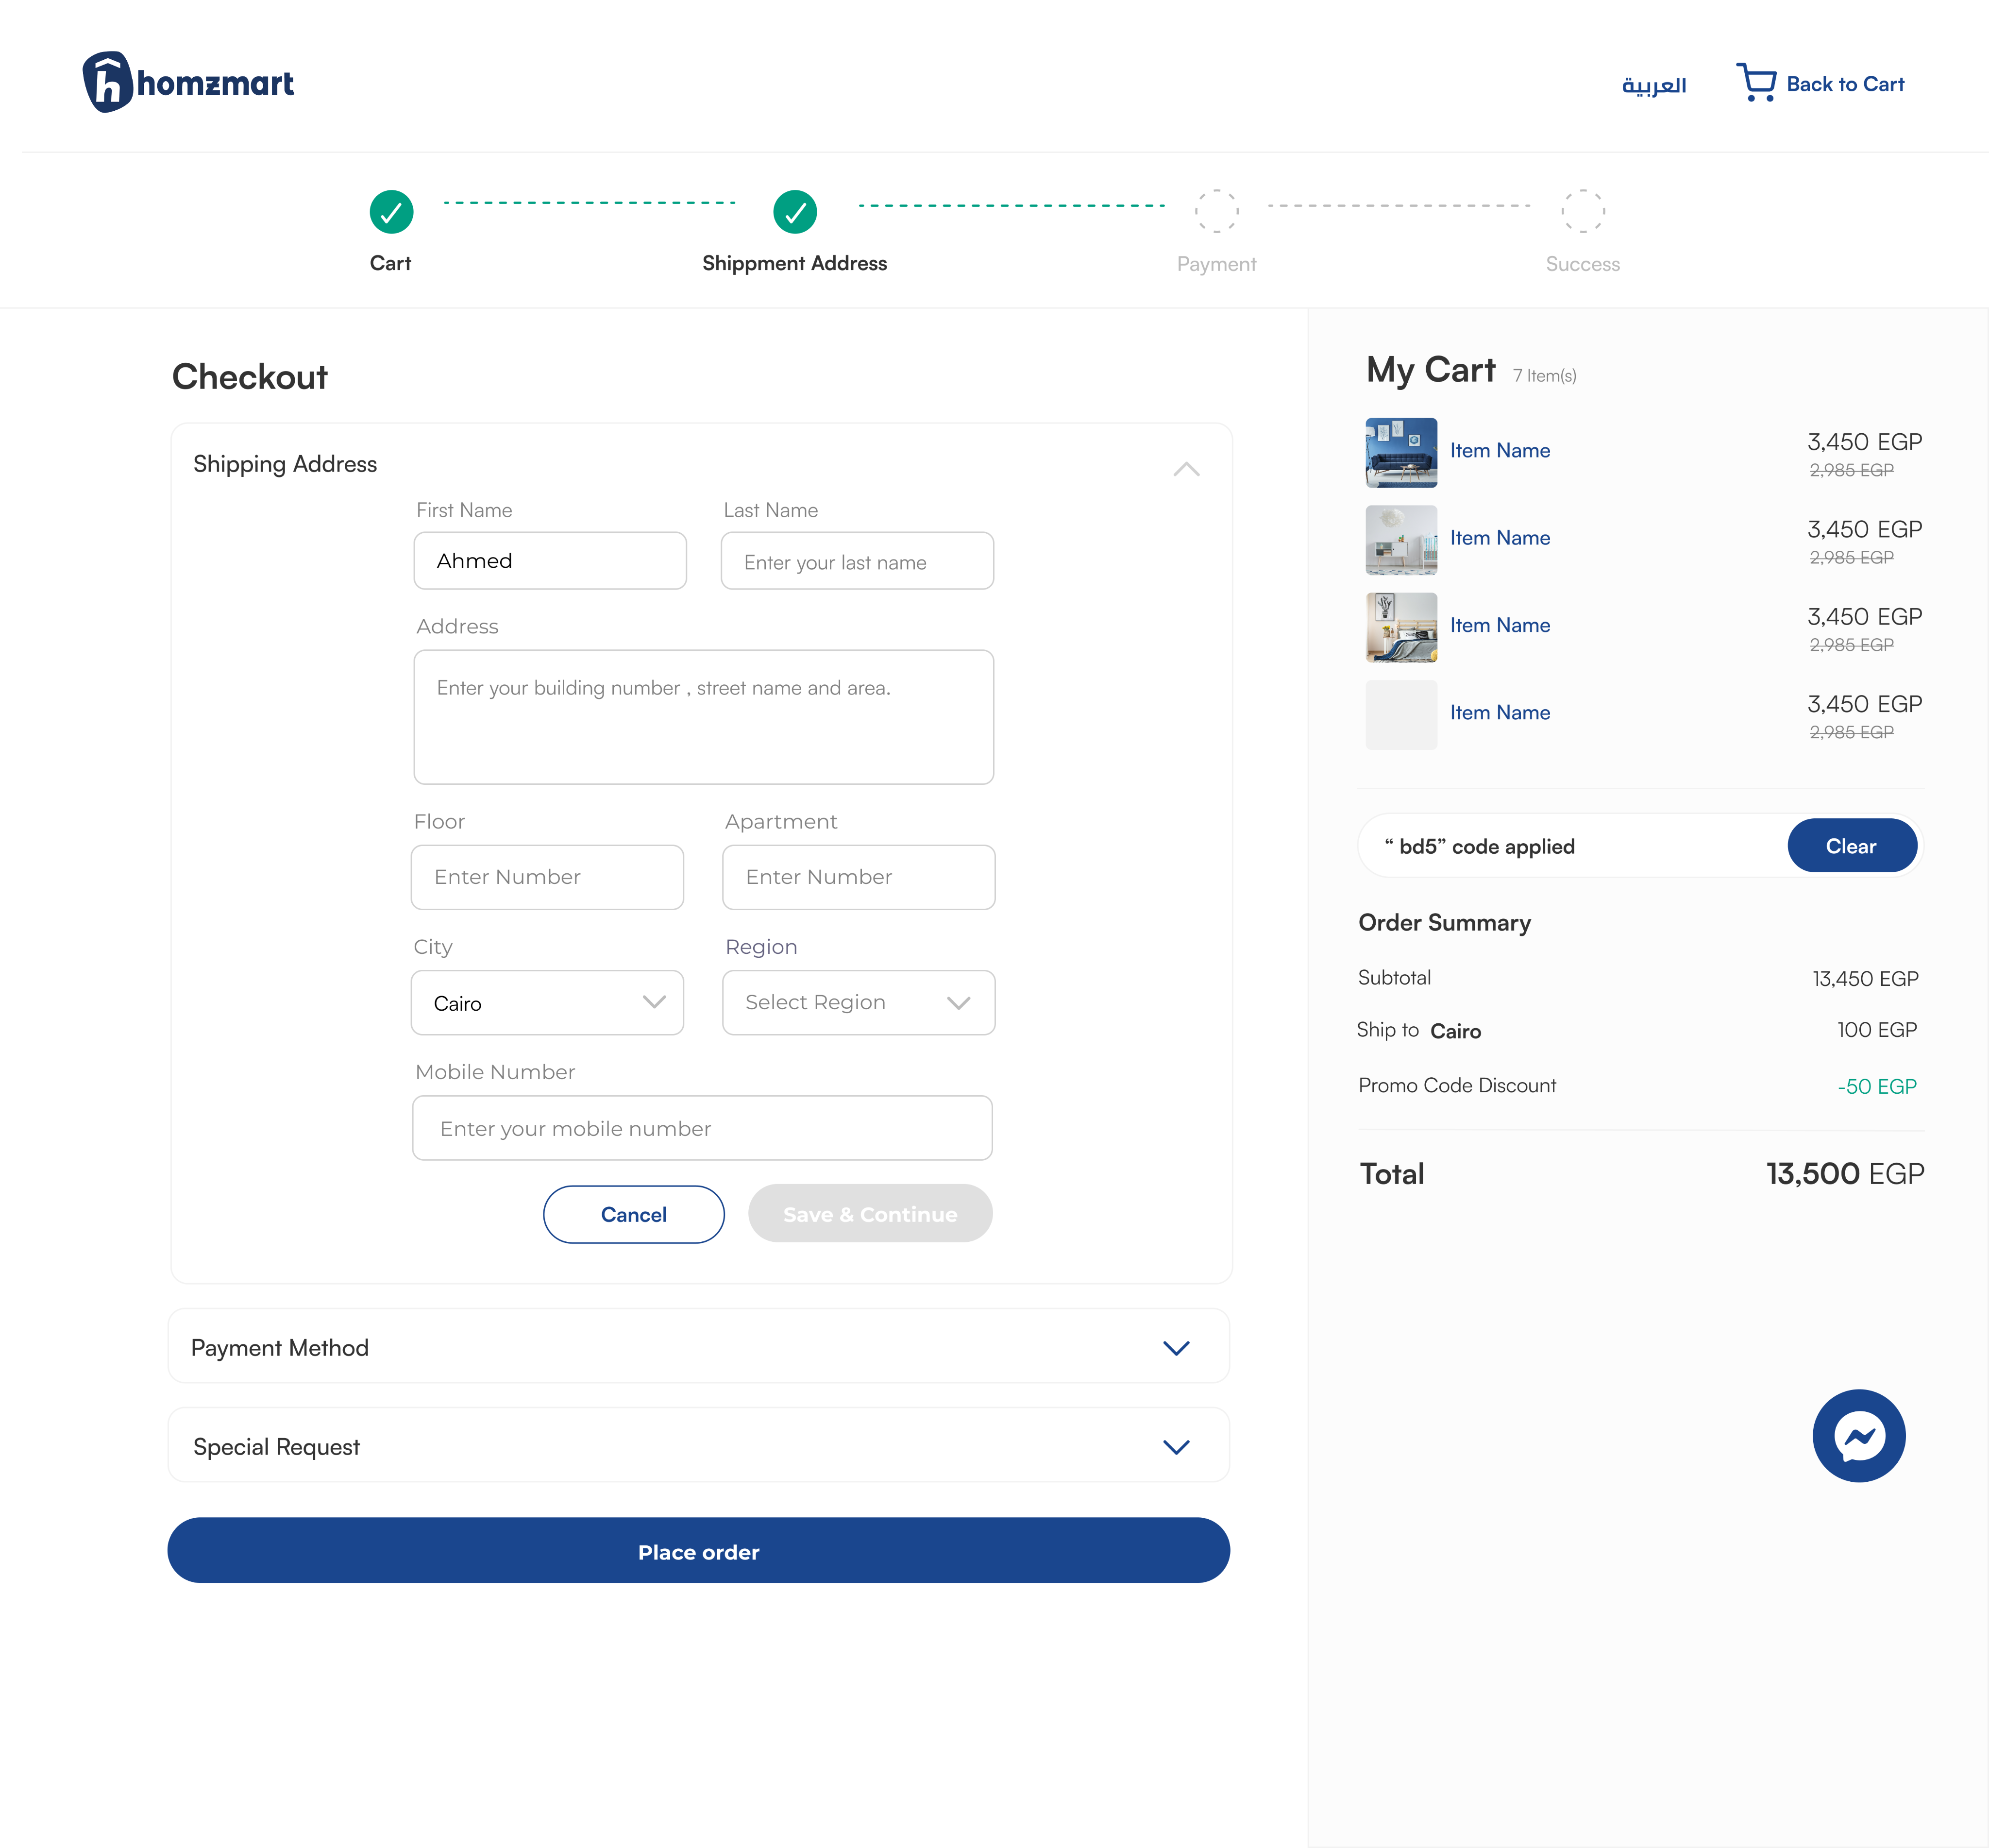Open the Messenger chat bubble
1989x1848 pixels.
pyautogui.click(x=1858, y=1436)
